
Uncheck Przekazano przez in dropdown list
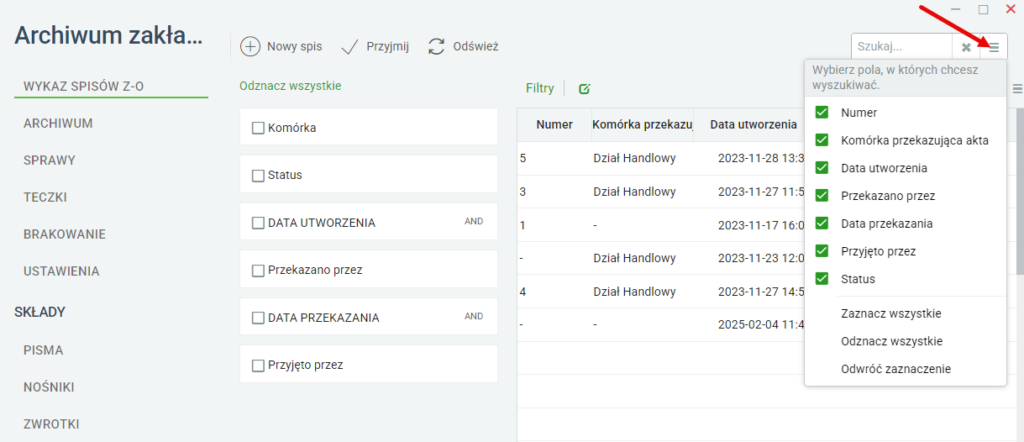(822, 195)
